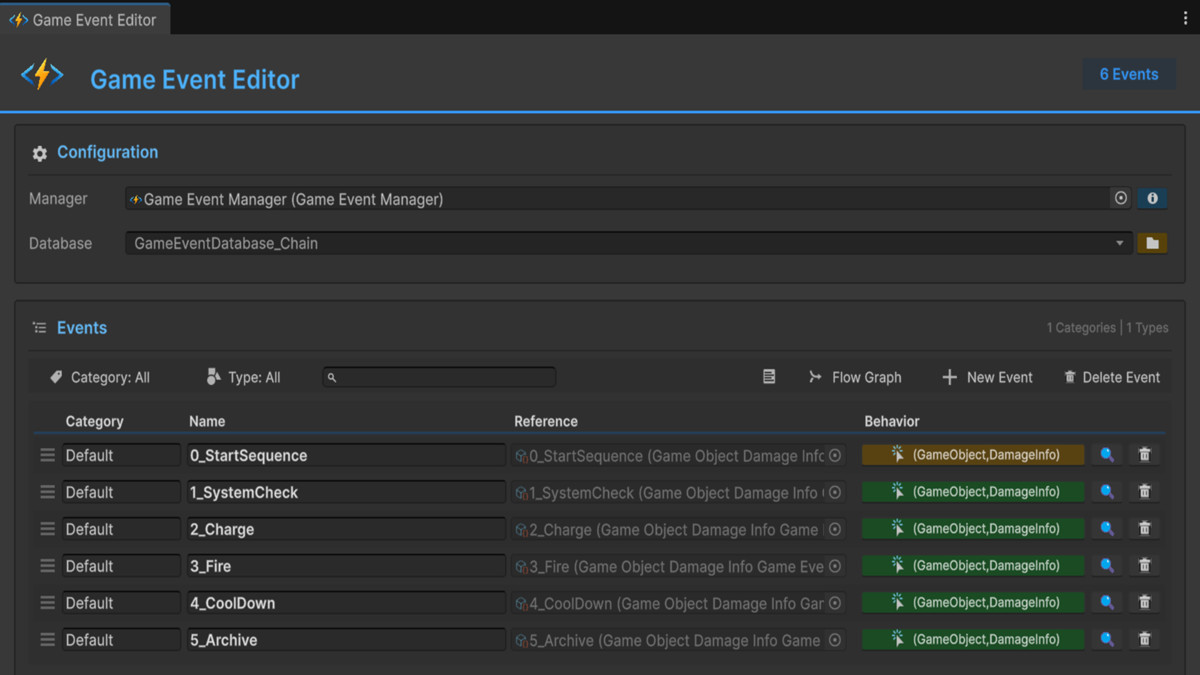This screenshot has height=675, width=1200.
Task: Click the reference picker circle for 3_Fire
Action: point(833,565)
